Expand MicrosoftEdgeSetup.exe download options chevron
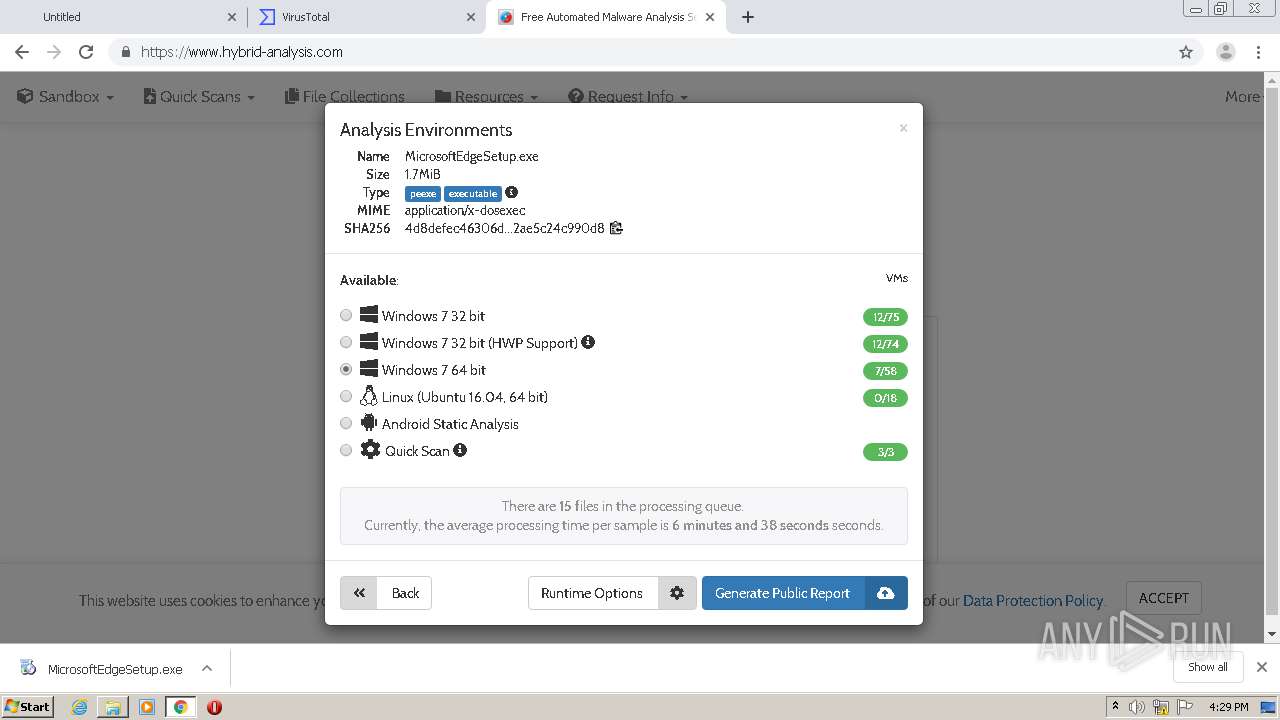1280x720 pixels. pos(207,668)
